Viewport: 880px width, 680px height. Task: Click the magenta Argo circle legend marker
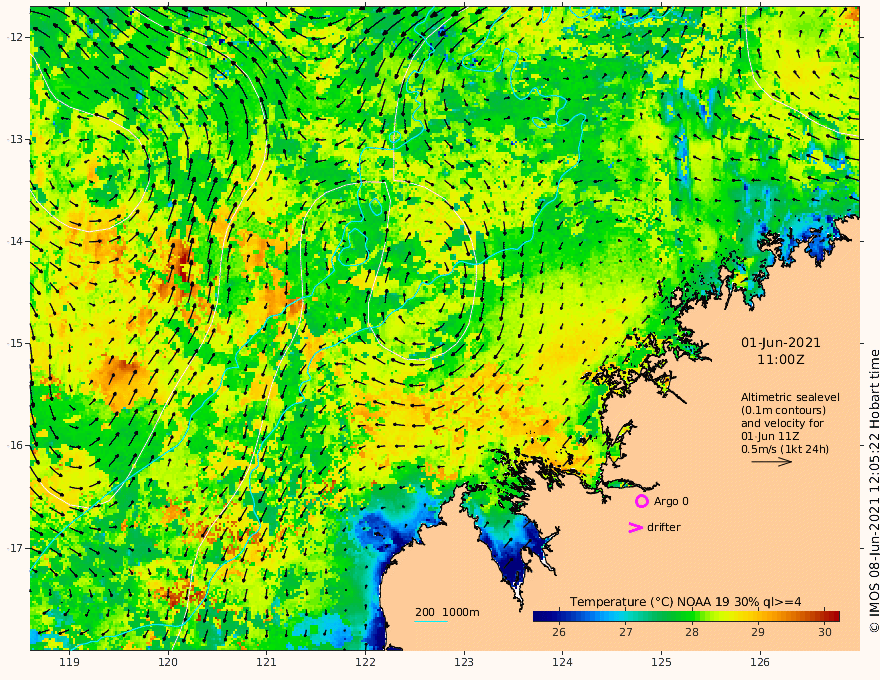pyautogui.click(x=641, y=501)
